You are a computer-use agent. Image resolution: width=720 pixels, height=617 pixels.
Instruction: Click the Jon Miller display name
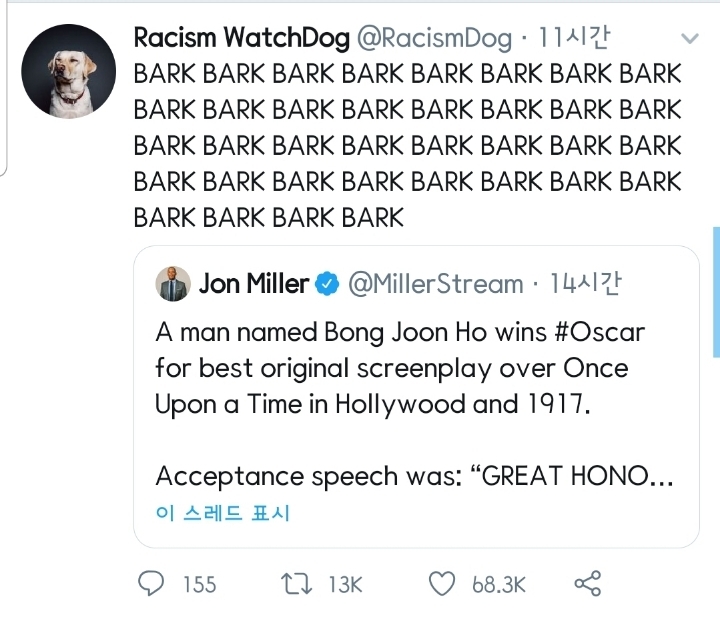[x=254, y=284]
